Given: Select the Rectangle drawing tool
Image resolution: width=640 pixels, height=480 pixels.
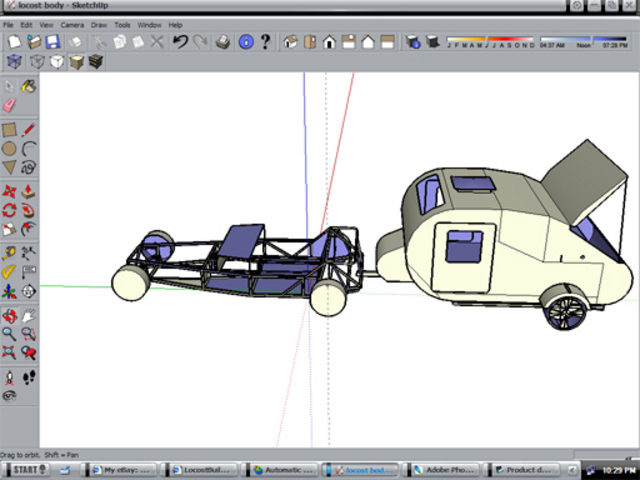Looking at the screenshot, I should (x=9, y=130).
